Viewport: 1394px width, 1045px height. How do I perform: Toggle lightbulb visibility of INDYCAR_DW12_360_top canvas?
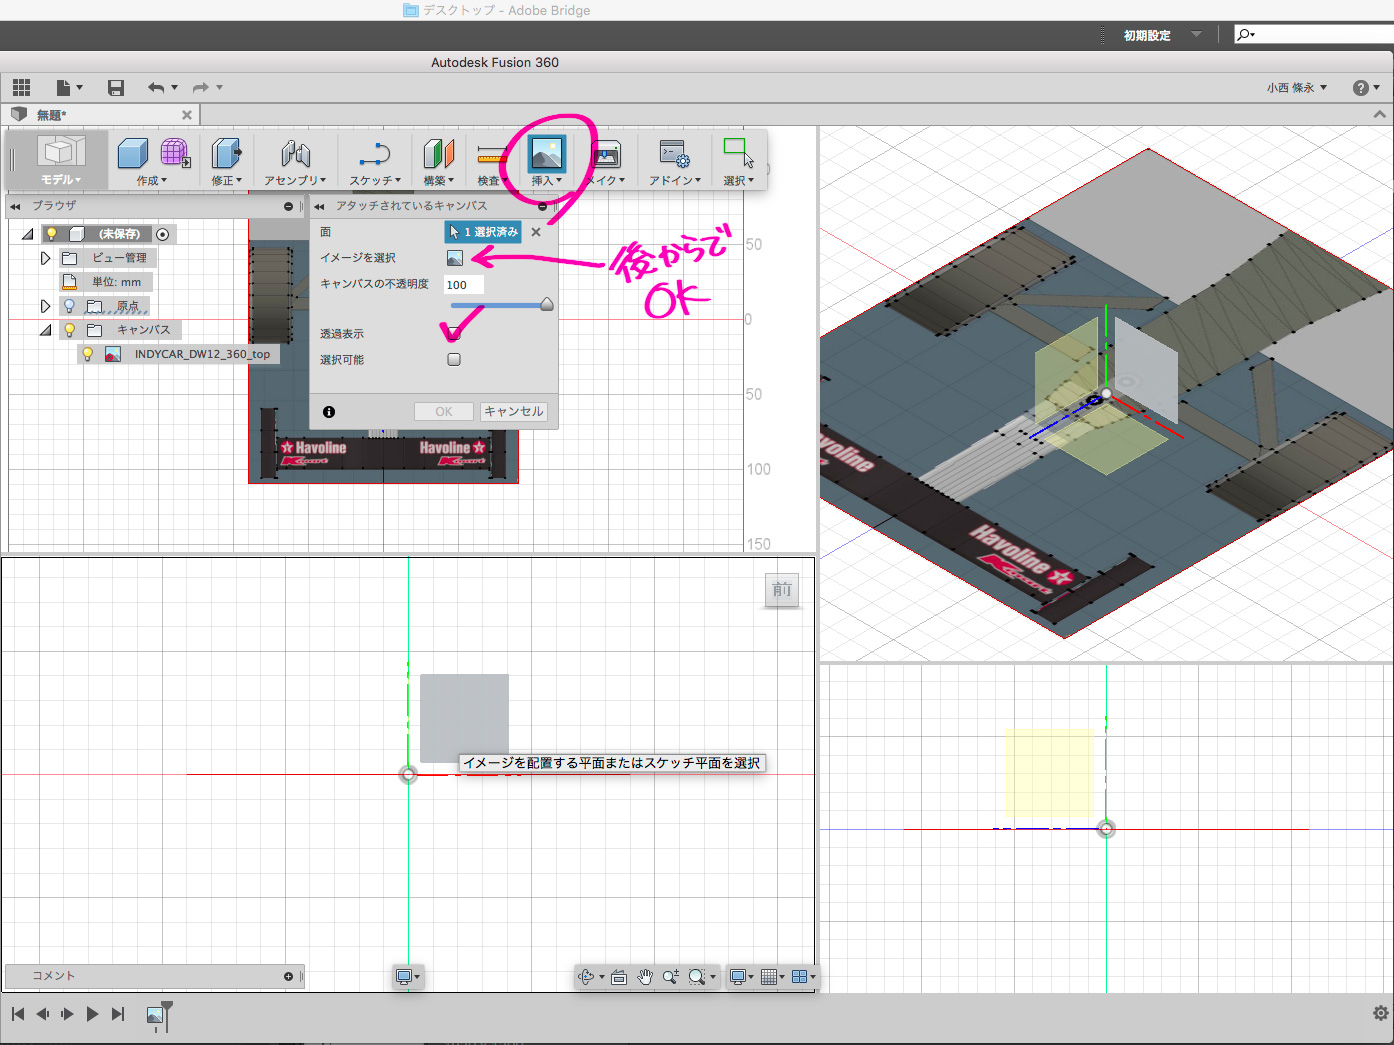(87, 354)
